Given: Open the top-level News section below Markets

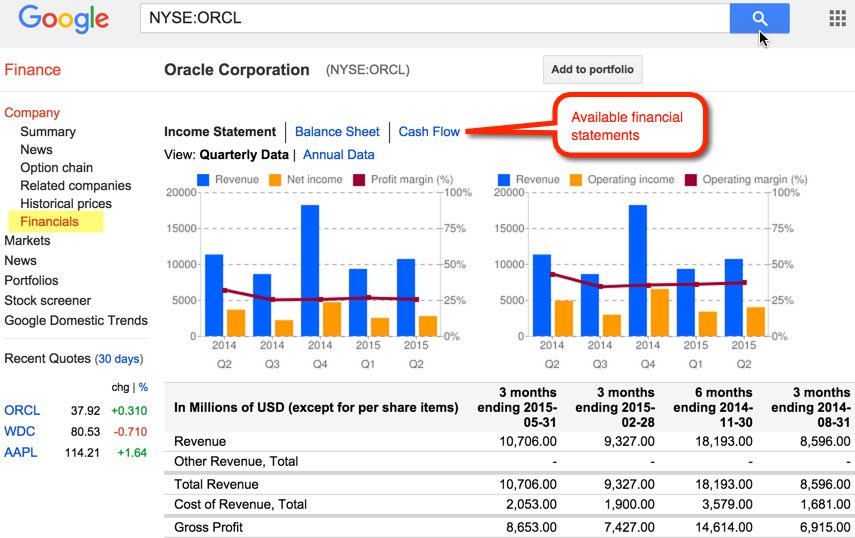Looking at the screenshot, I should click(x=20, y=261).
